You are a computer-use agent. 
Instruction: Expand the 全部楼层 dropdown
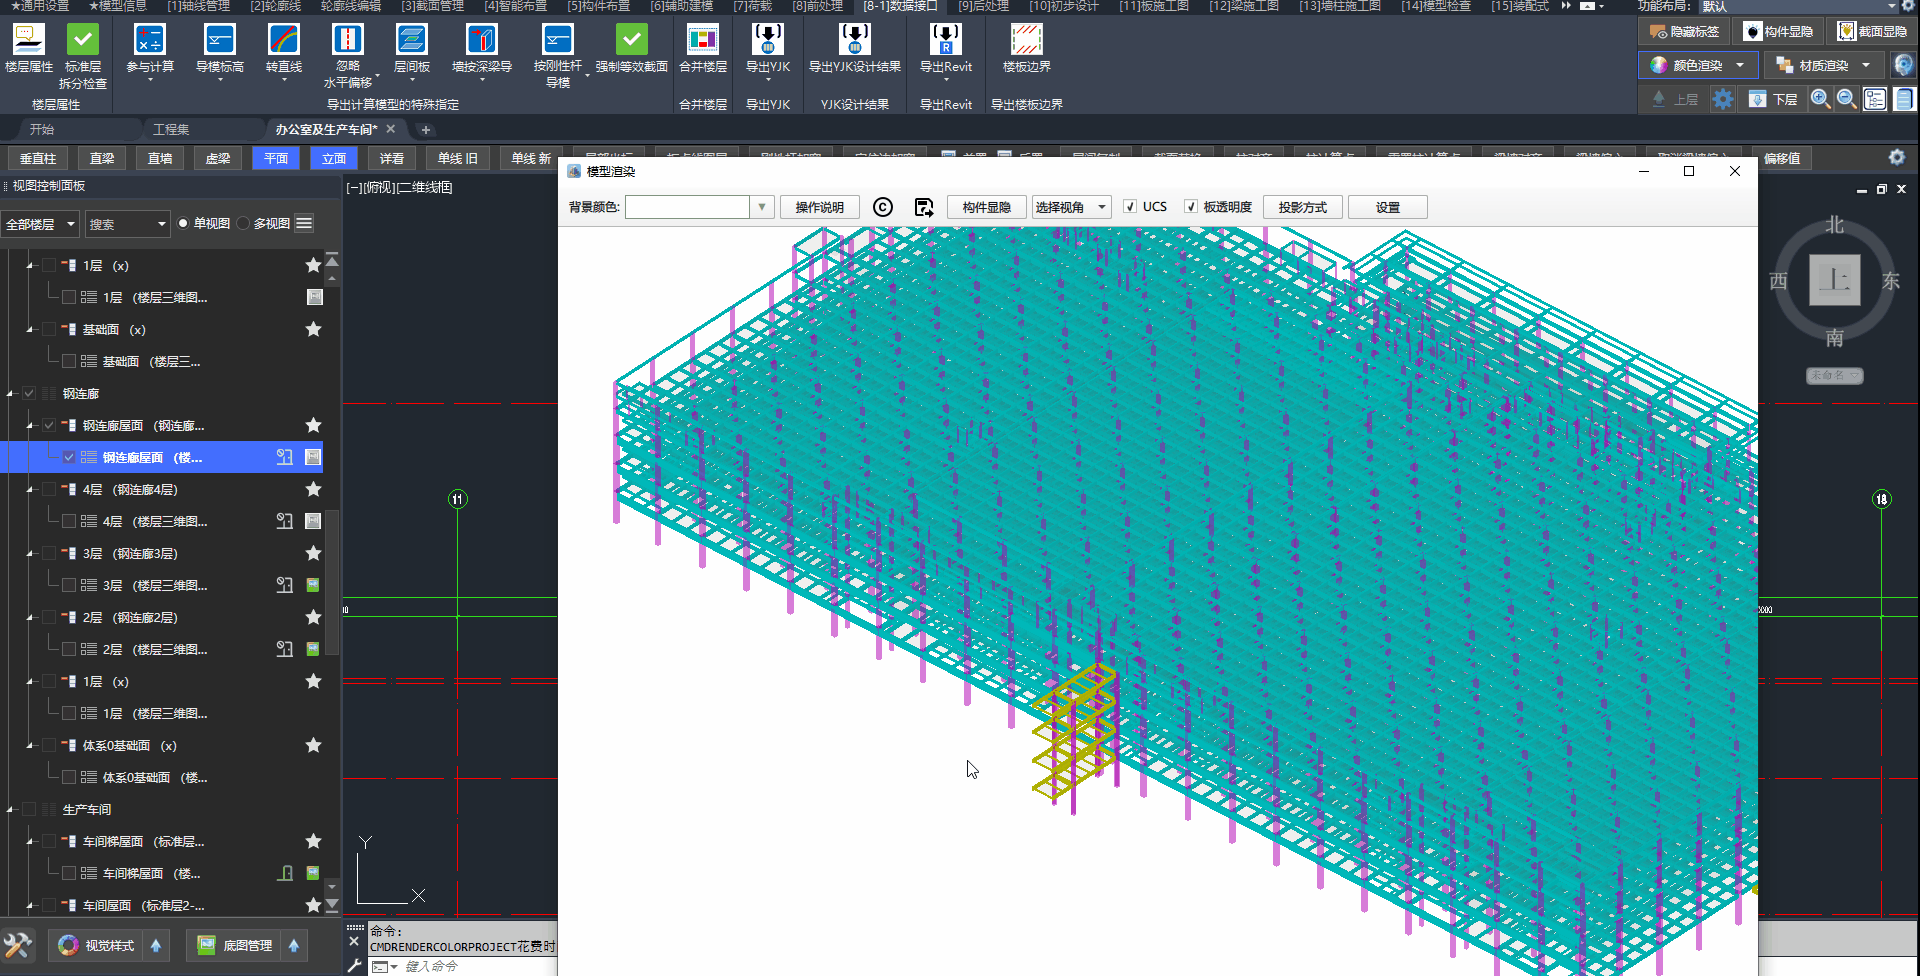click(40, 224)
